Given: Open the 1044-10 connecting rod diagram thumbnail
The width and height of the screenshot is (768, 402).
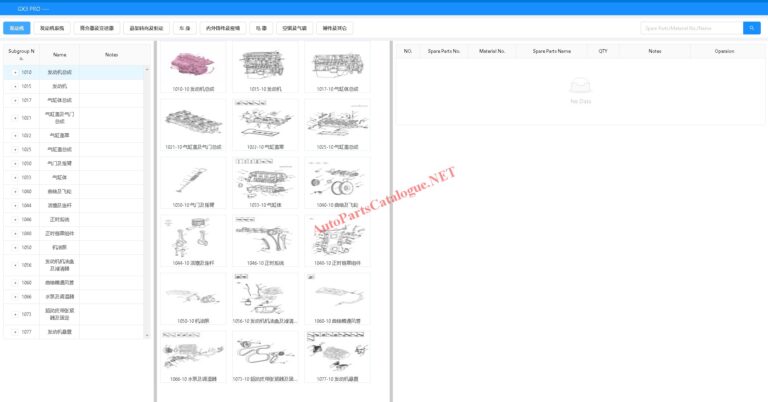Looking at the screenshot, I should click(x=196, y=240).
